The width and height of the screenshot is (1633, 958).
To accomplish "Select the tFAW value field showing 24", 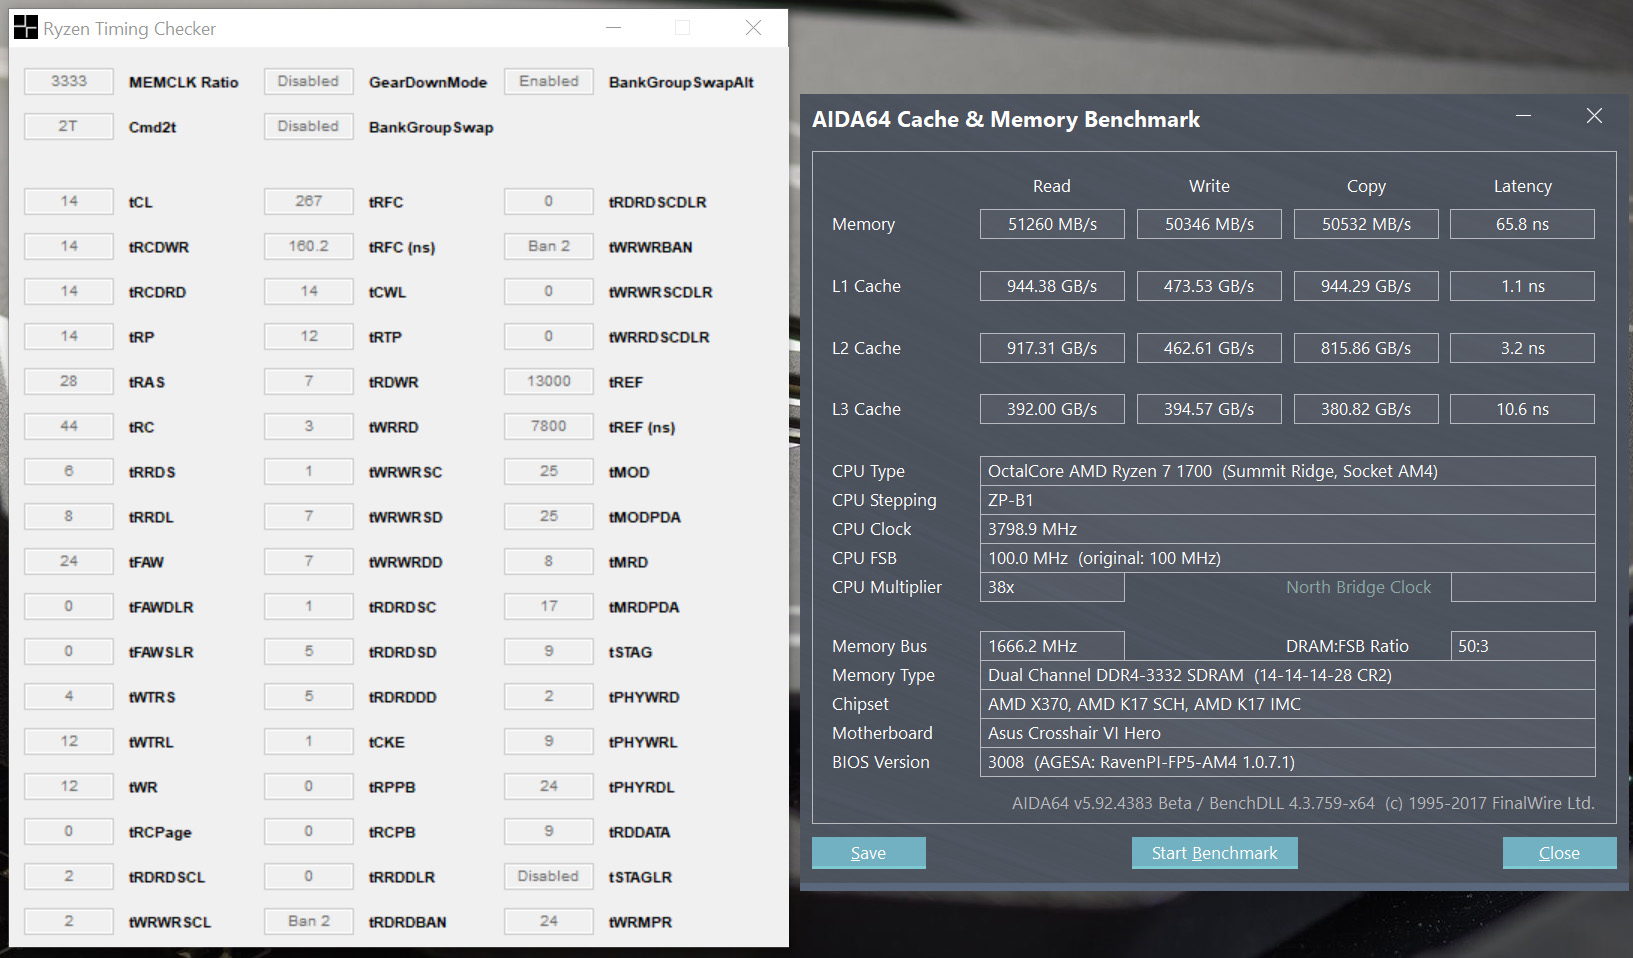I will [x=69, y=561].
